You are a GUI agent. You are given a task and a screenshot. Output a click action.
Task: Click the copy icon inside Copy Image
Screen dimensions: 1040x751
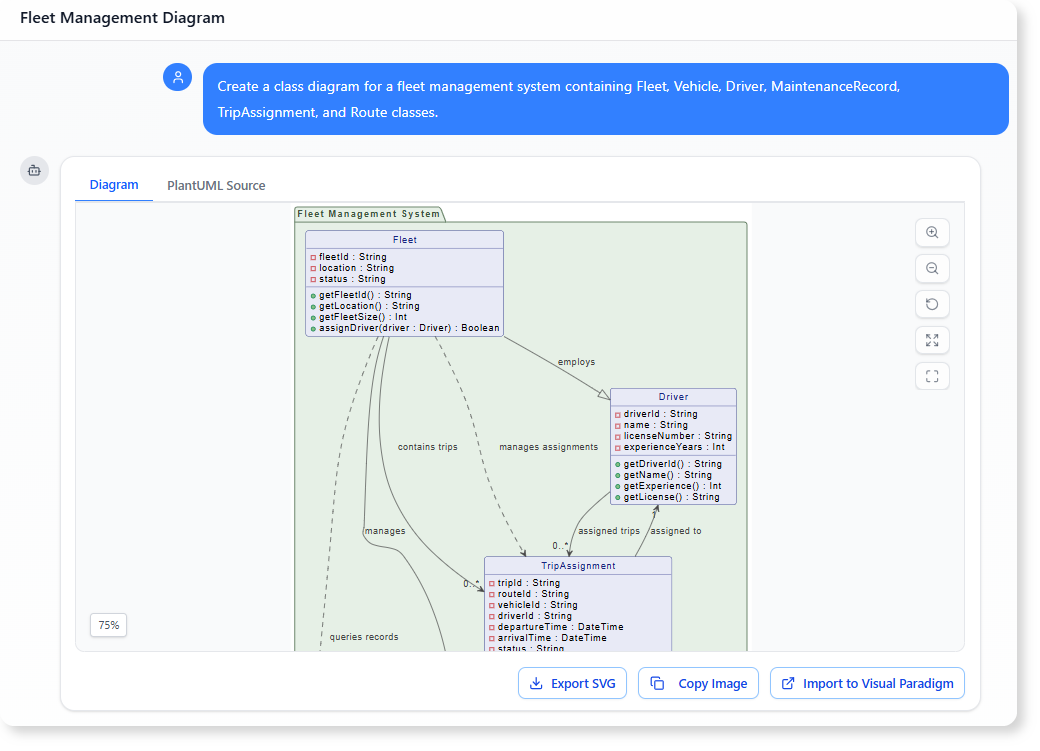point(656,683)
